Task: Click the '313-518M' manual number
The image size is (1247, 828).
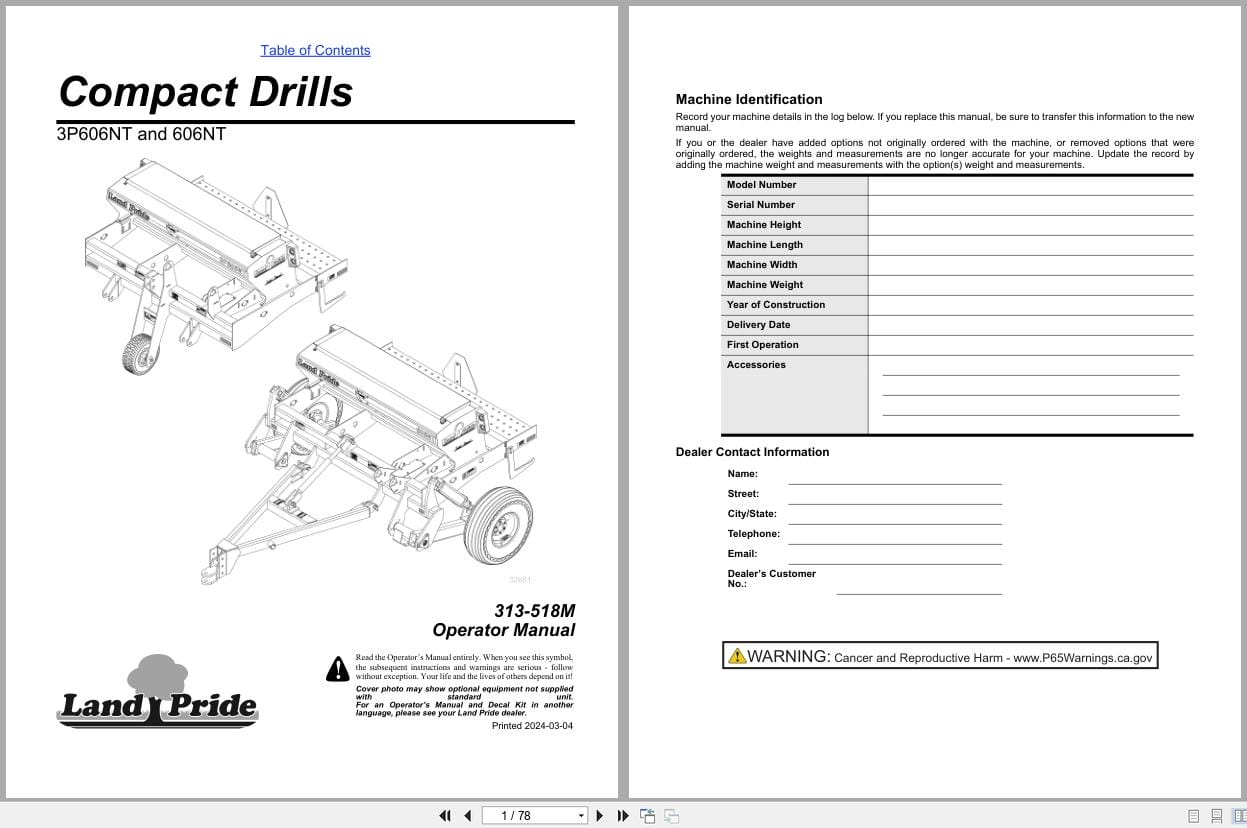Action: [x=535, y=611]
